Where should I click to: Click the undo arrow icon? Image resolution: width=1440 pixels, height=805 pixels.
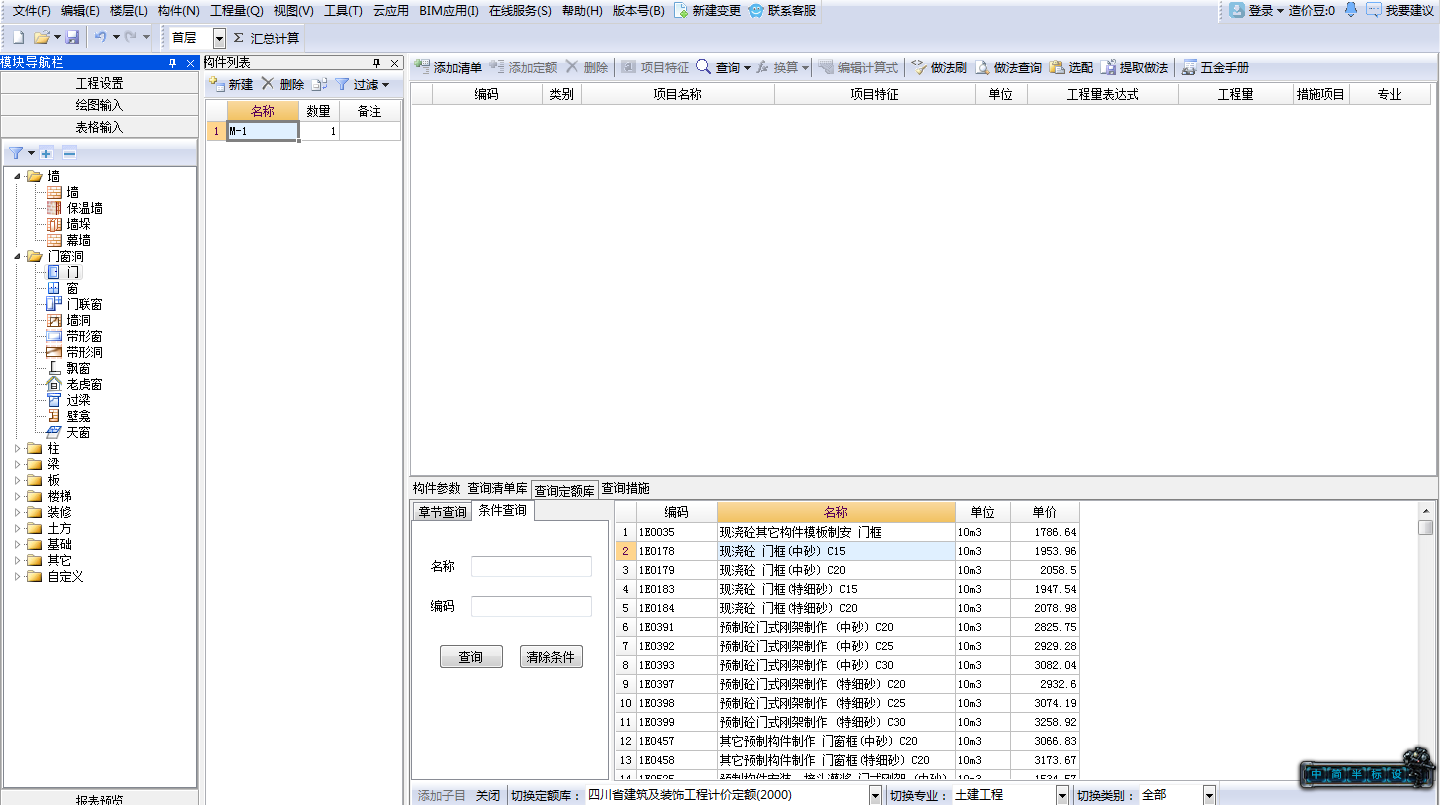click(x=100, y=37)
